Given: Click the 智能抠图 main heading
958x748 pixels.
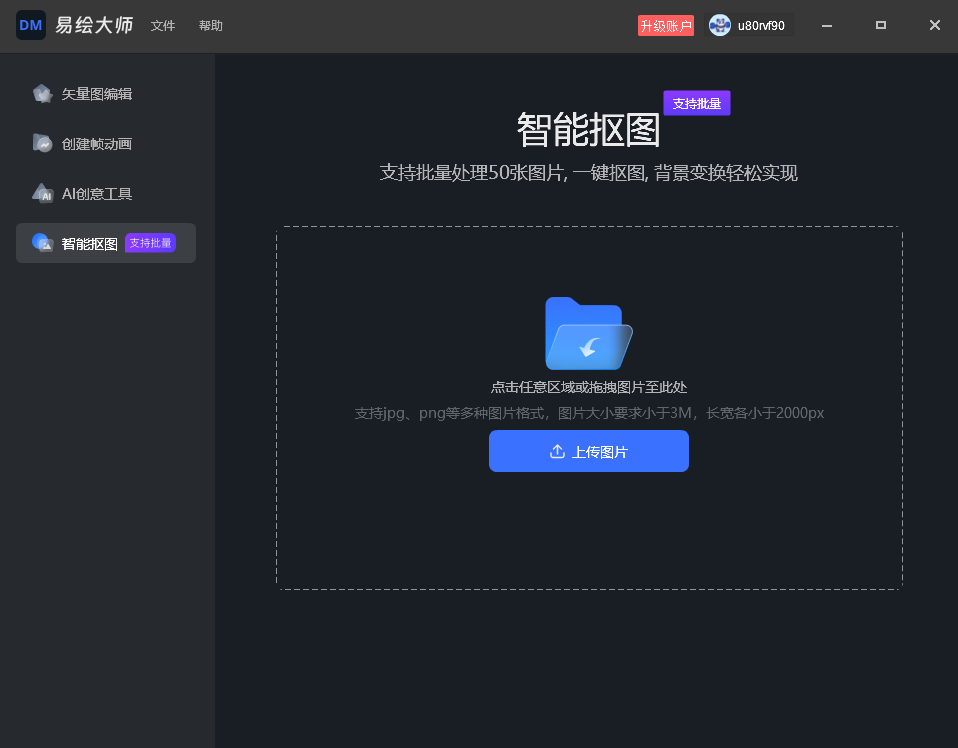Looking at the screenshot, I should tap(588, 130).
